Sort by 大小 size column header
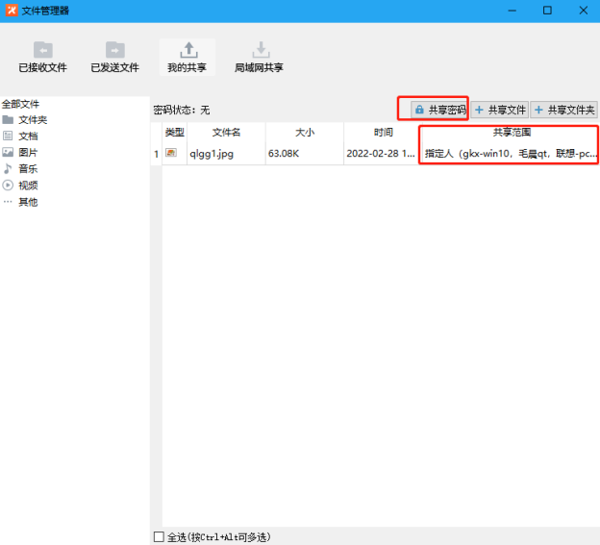600x545 pixels. [x=304, y=132]
